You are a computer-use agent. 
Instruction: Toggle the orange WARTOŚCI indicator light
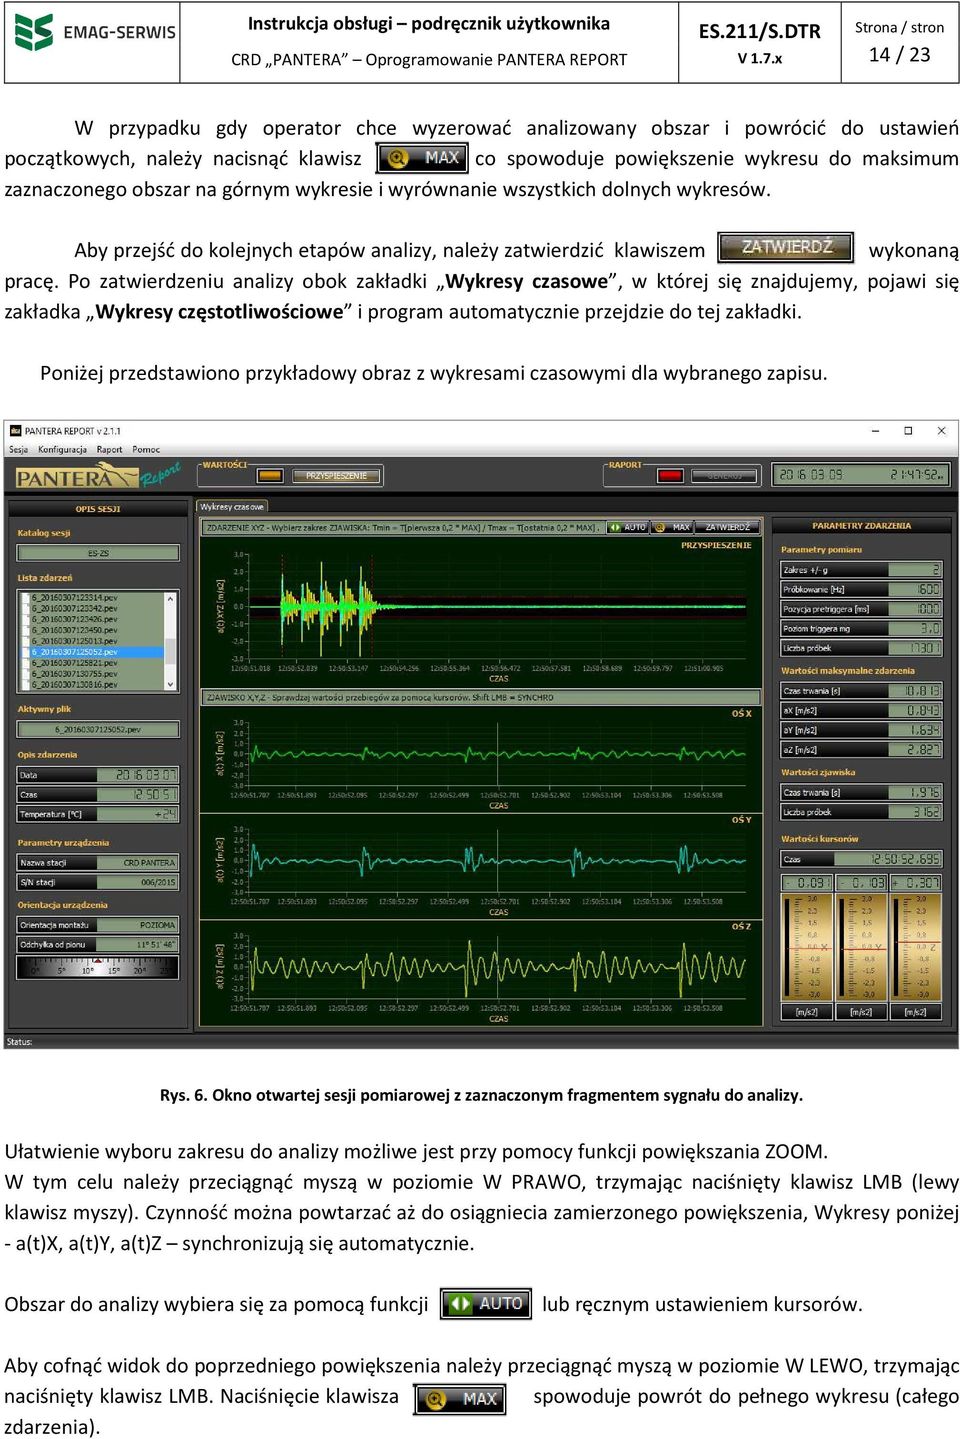pyautogui.click(x=270, y=476)
